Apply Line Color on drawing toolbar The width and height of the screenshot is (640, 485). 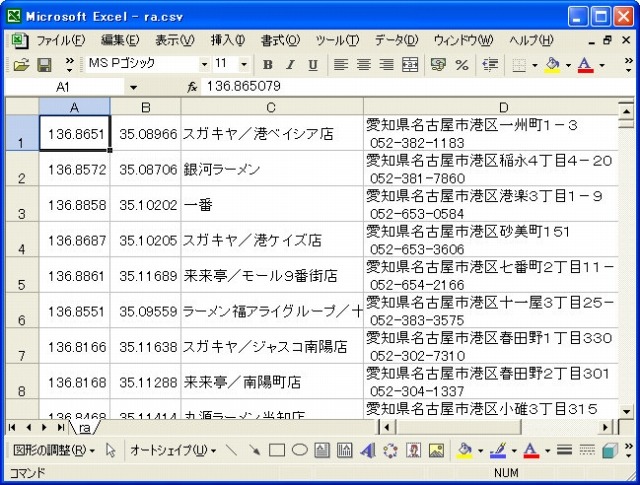[x=498, y=450]
